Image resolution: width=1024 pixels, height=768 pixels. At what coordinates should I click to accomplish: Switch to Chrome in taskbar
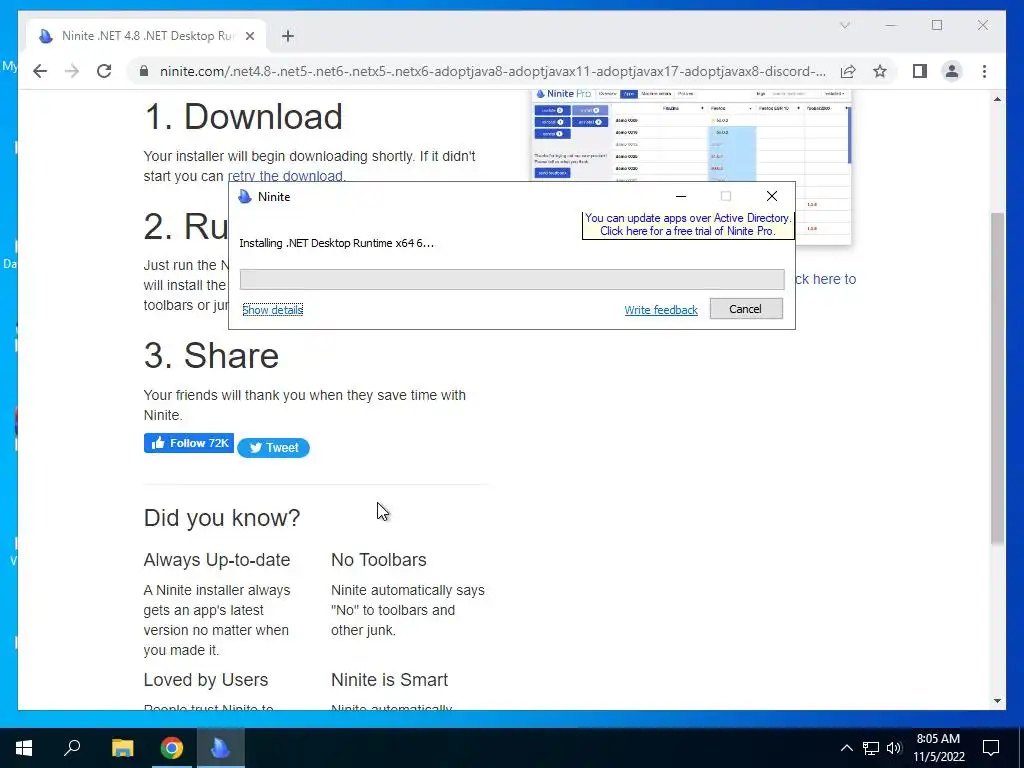click(172, 748)
